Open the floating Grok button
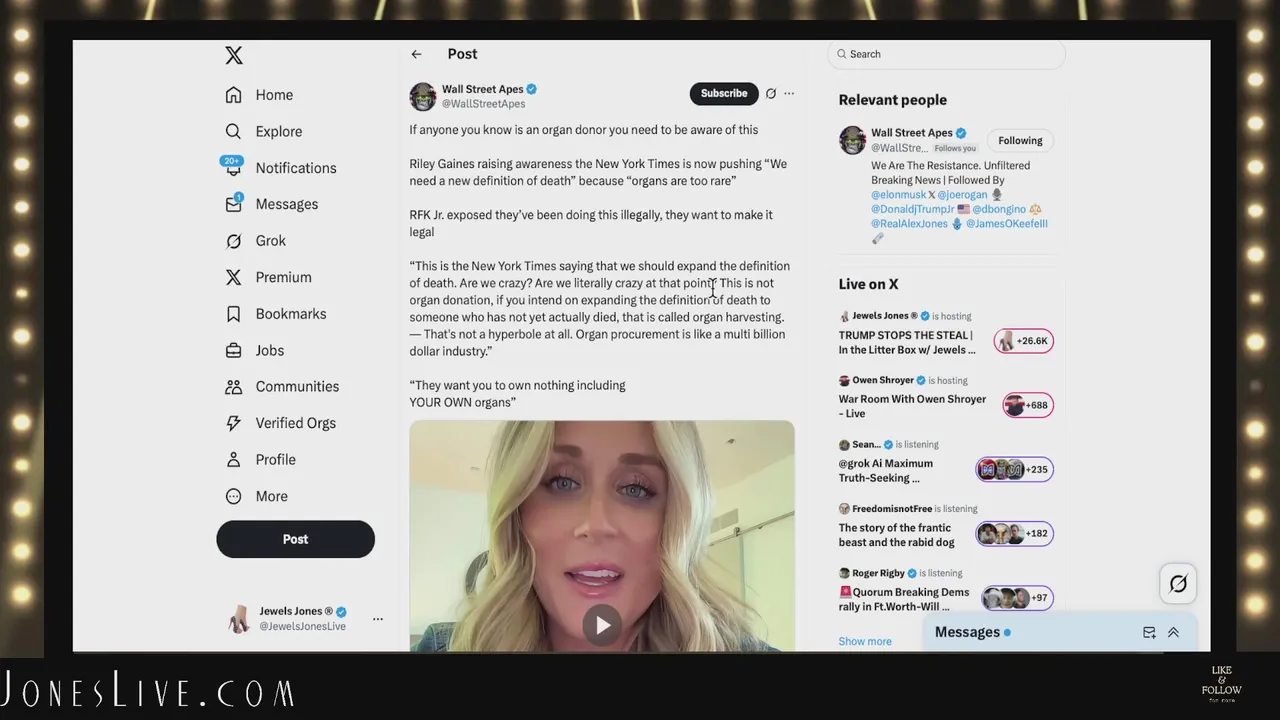Screen dimensions: 1280x720 tap(1178, 584)
